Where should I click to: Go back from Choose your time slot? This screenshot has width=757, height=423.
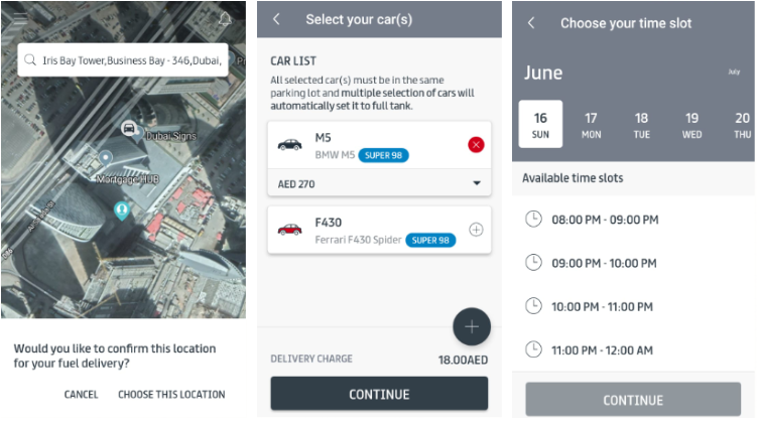click(531, 23)
